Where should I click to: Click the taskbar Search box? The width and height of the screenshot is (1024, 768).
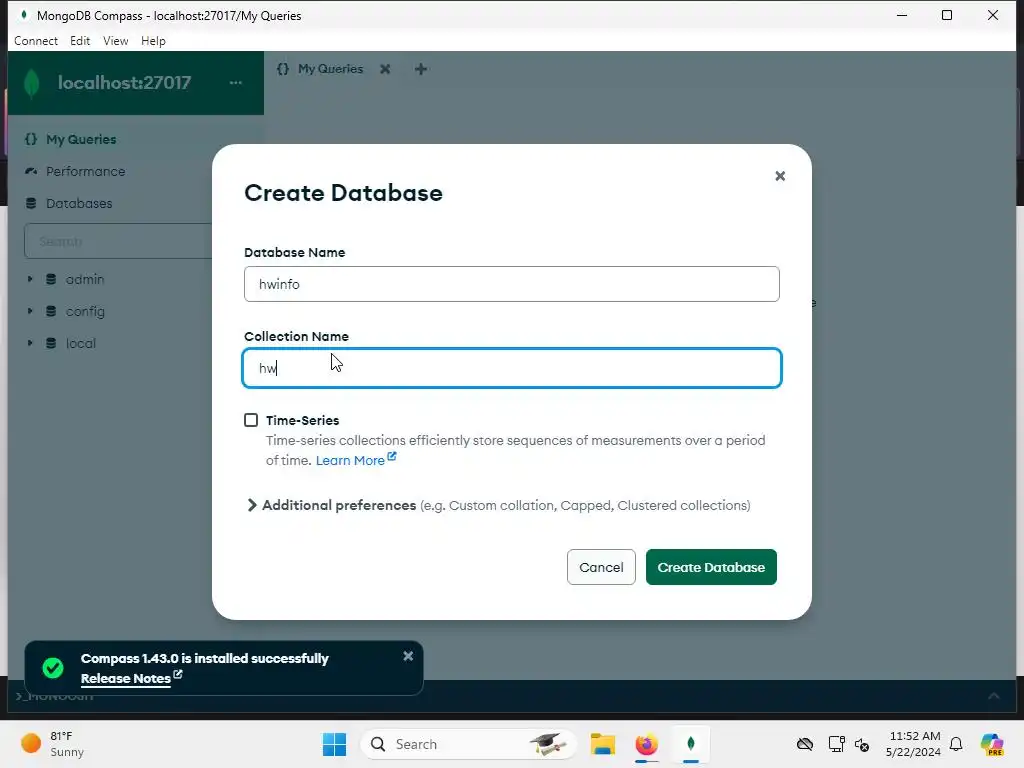click(468, 744)
